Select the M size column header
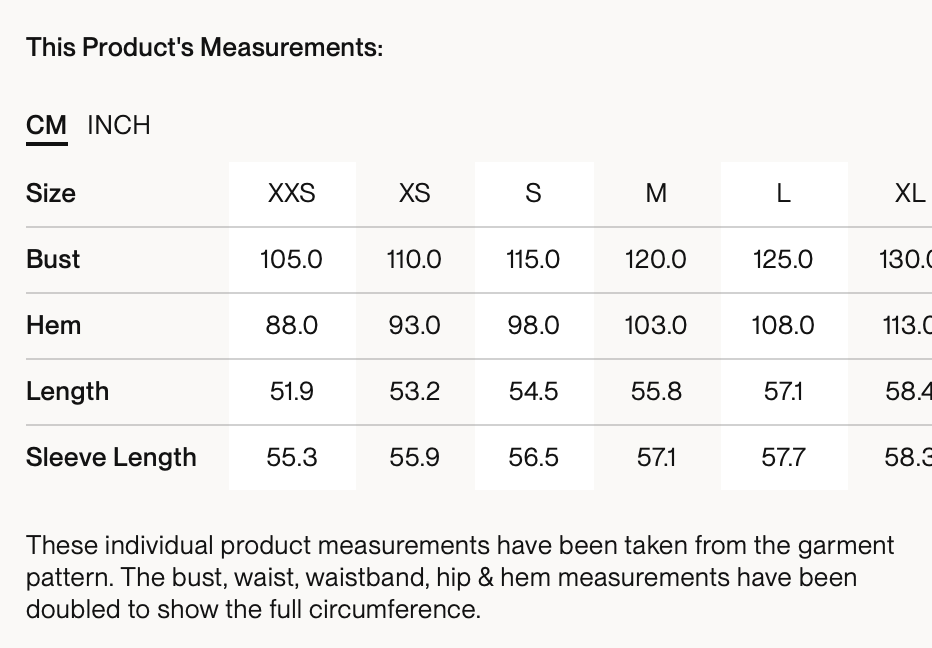This screenshot has height=648, width=932. pyautogui.click(x=656, y=193)
